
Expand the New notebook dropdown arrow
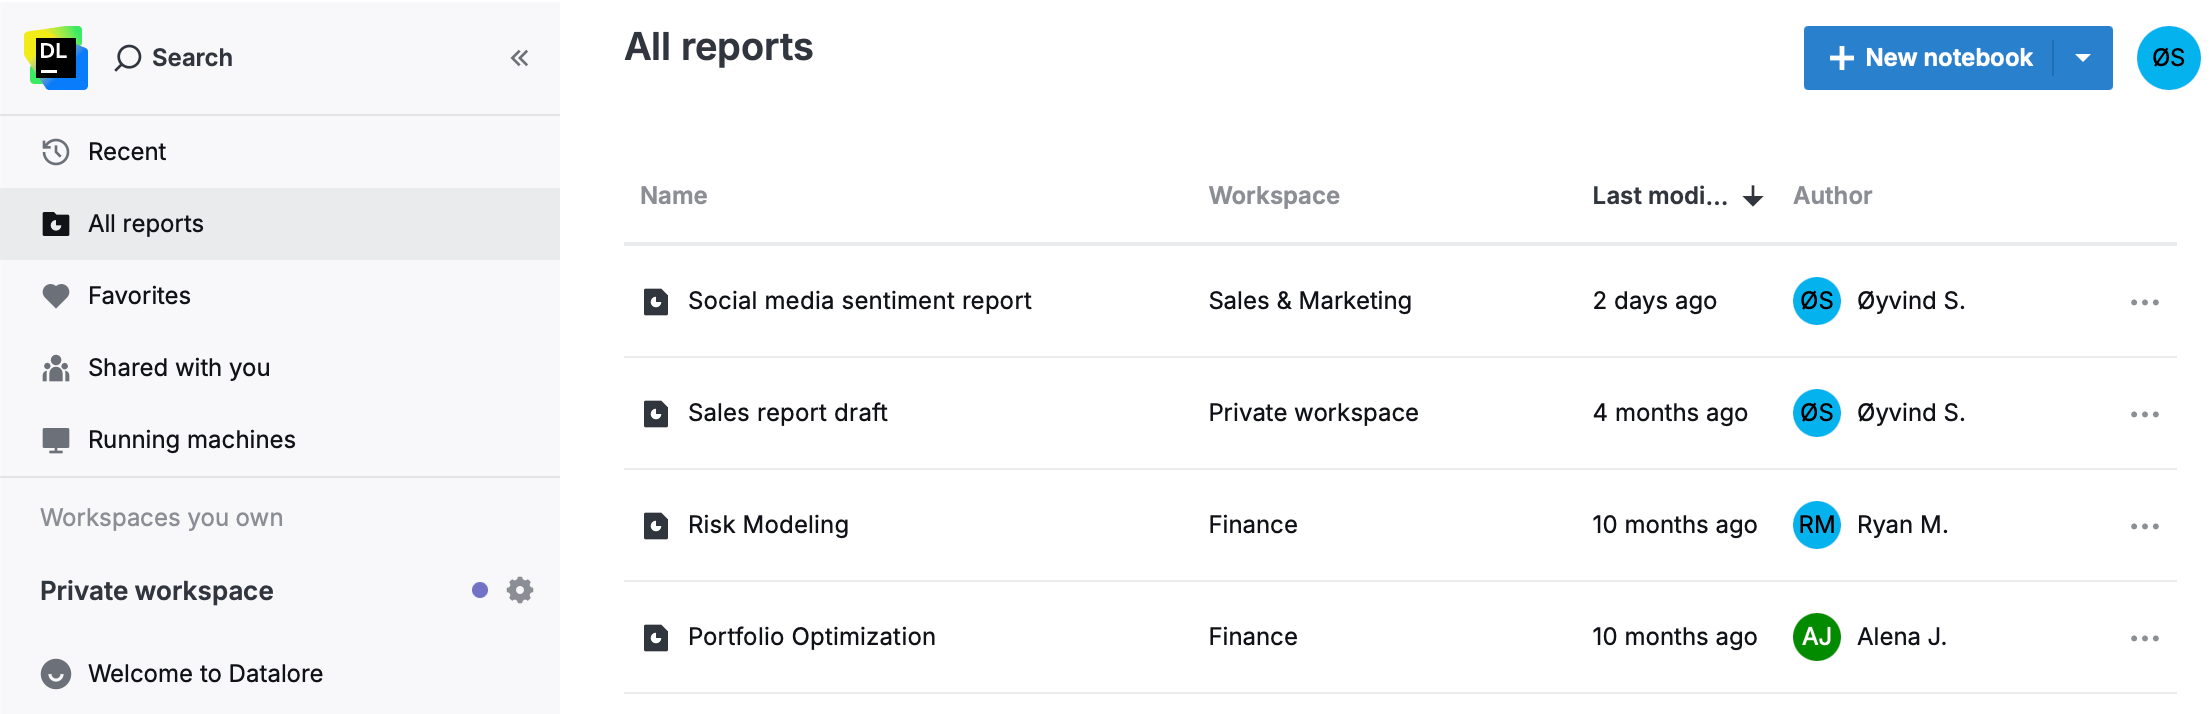pyautogui.click(x=2083, y=58)
